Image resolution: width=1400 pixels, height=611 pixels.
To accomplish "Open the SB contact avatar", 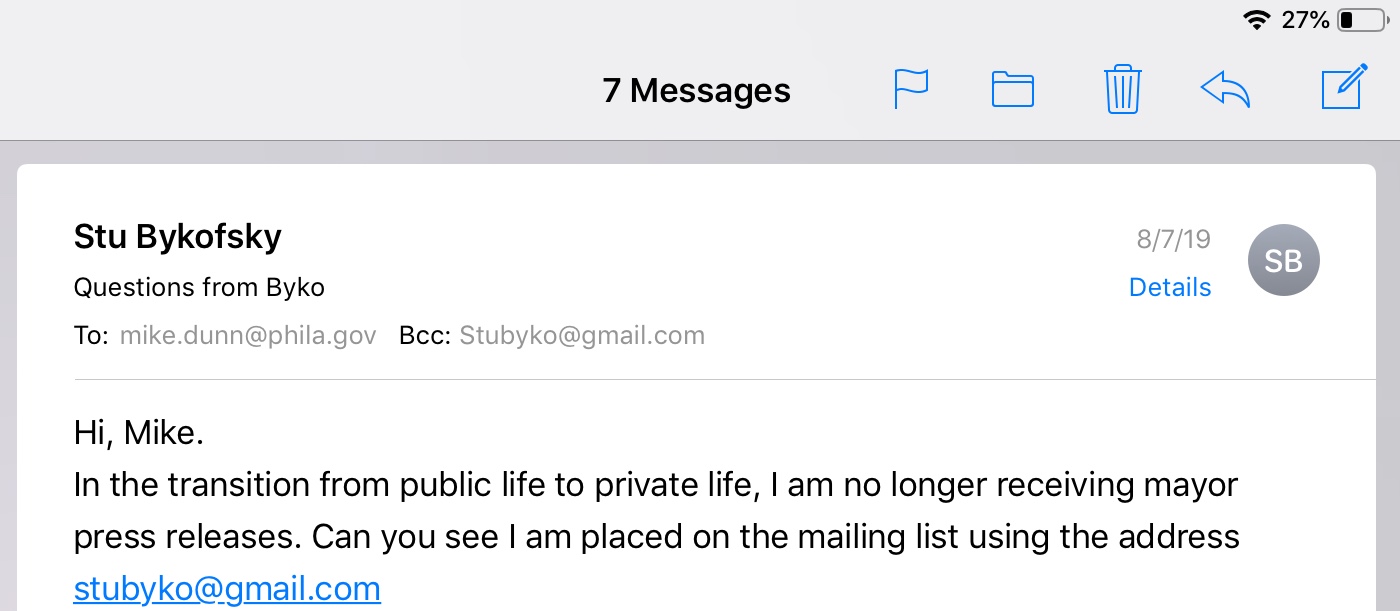I will (x=1284, y=260).
